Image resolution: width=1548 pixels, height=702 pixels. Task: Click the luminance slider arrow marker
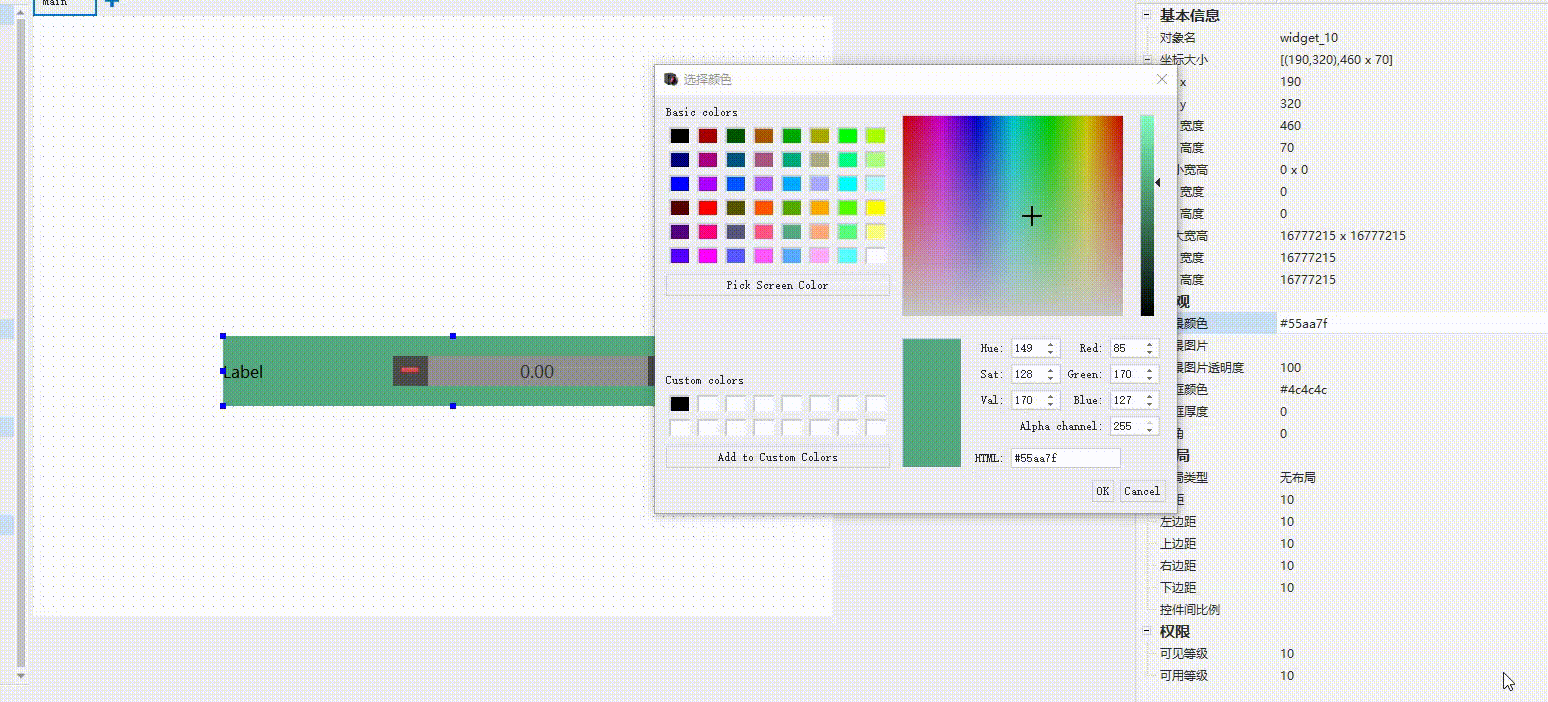(x=1157, y=182)
